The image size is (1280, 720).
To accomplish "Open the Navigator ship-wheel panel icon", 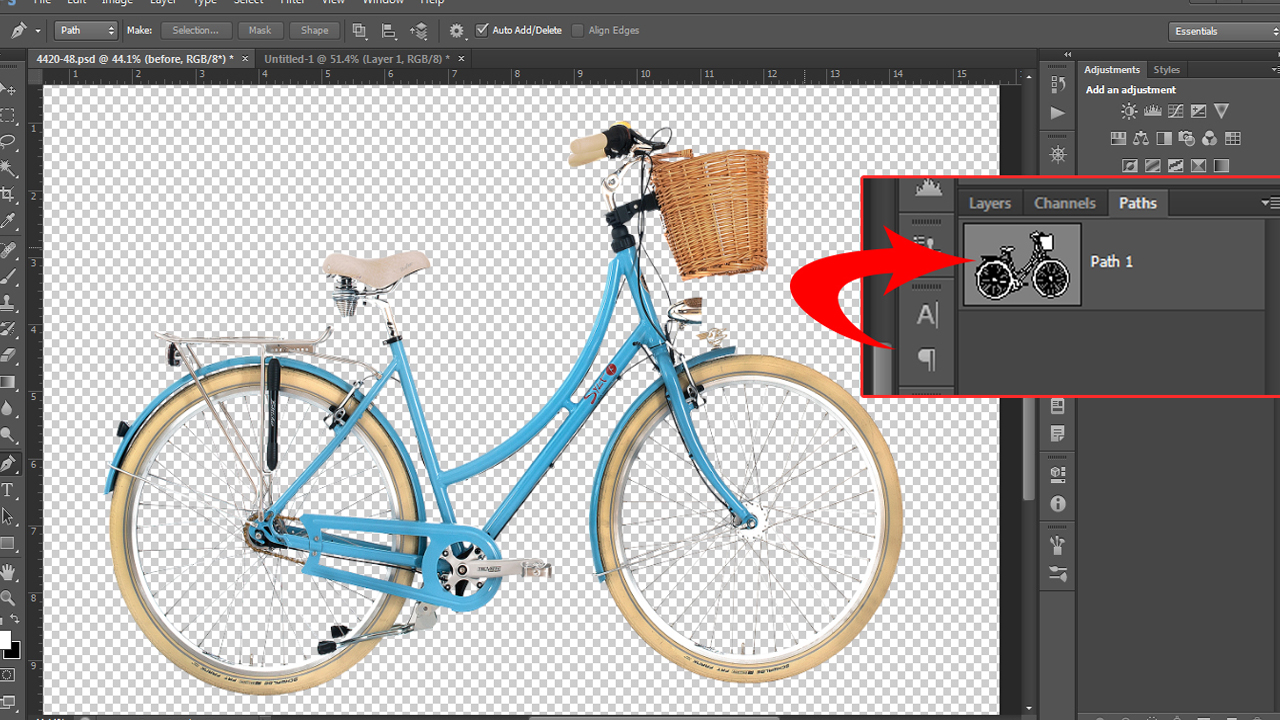I will (1058, 155).
